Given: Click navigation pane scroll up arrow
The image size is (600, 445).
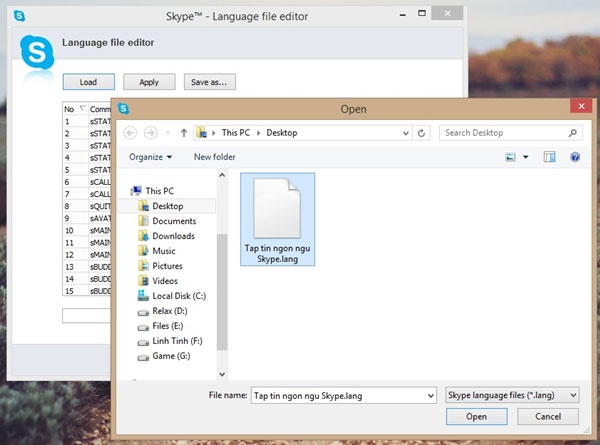Looking at the screenshot, I should pos(222,175).
